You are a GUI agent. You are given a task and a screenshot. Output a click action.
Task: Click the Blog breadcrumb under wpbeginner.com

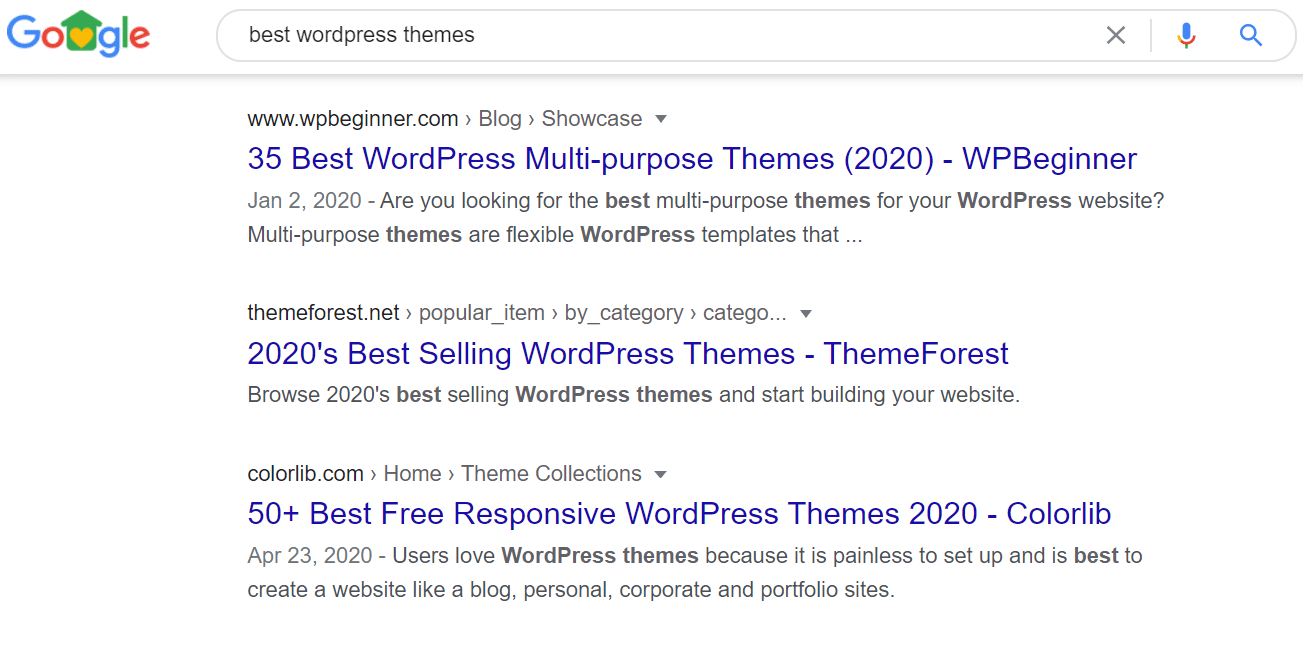click(500, 118)
